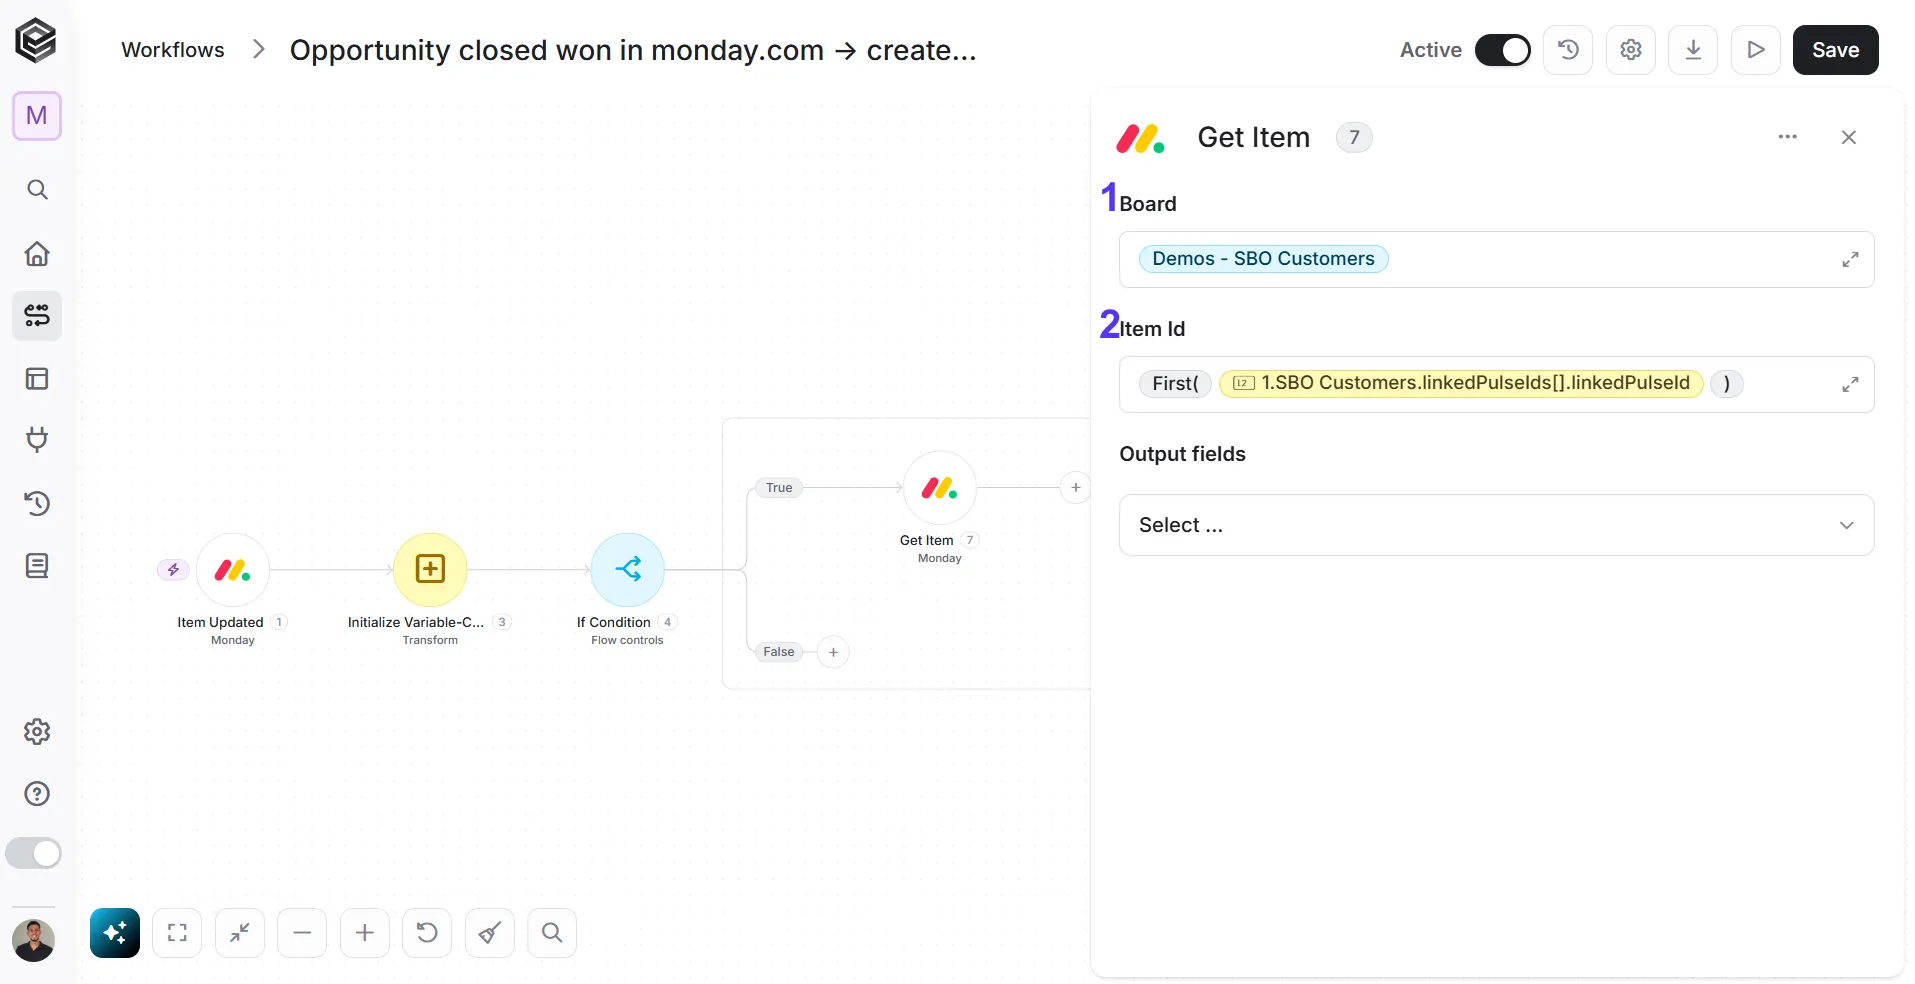The image size is (1915, 984).
Task: Click the AI assistant sparkle button
Action: (115, 933)
